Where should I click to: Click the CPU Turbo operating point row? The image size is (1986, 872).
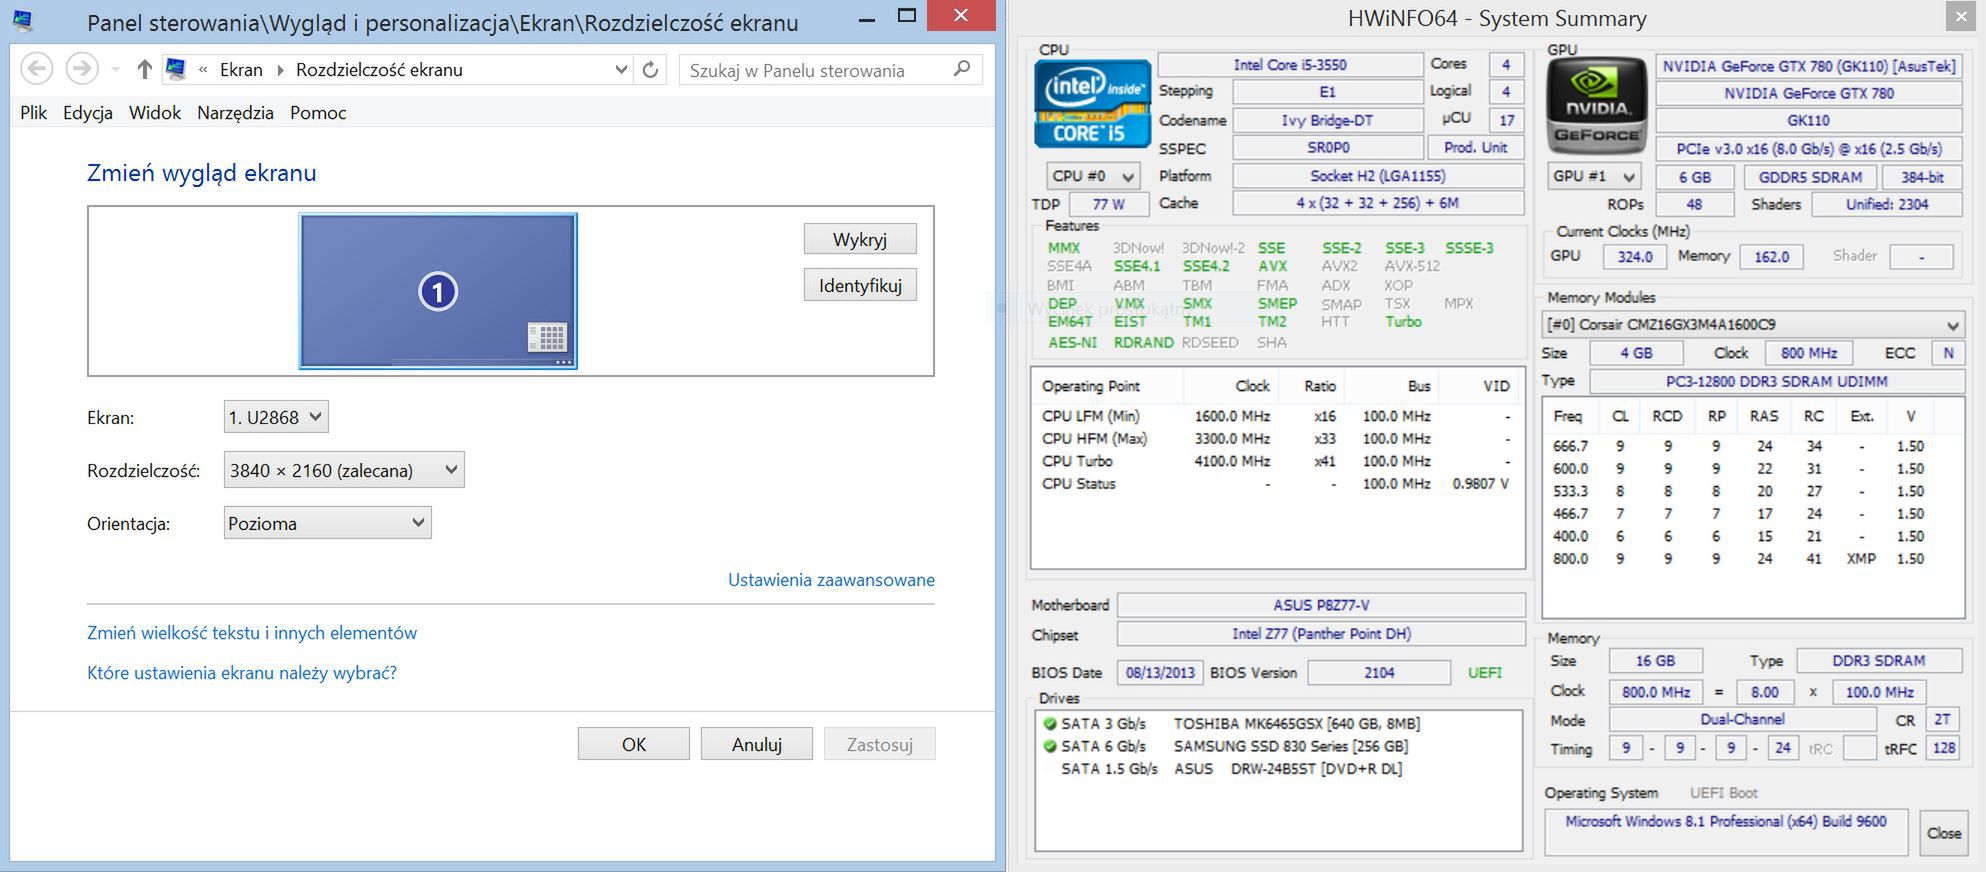1277,461
